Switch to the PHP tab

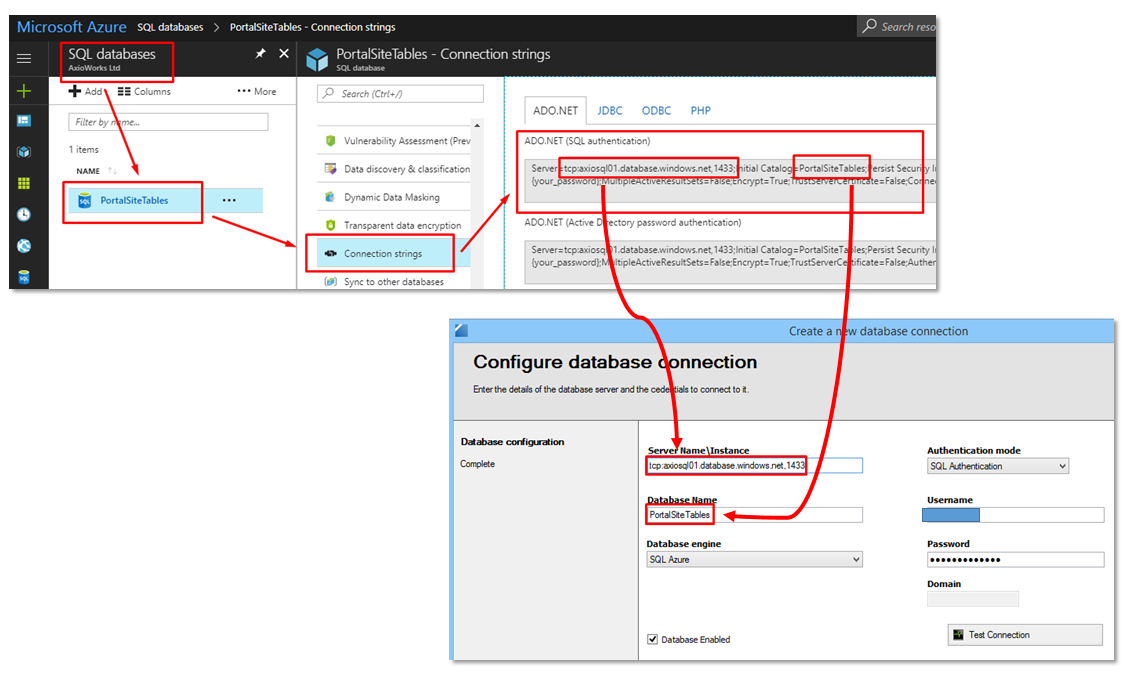[701, 111]
